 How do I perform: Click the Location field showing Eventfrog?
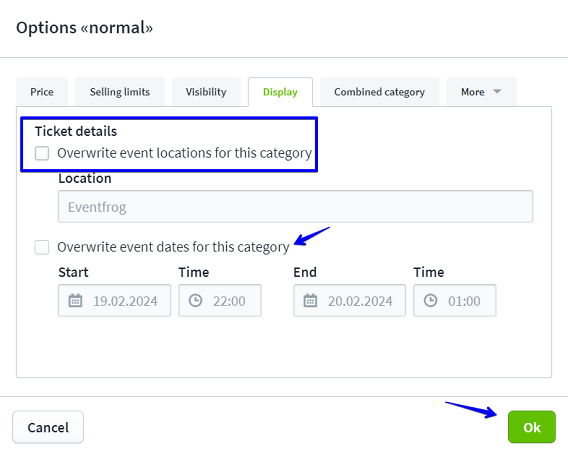point(295,207)
